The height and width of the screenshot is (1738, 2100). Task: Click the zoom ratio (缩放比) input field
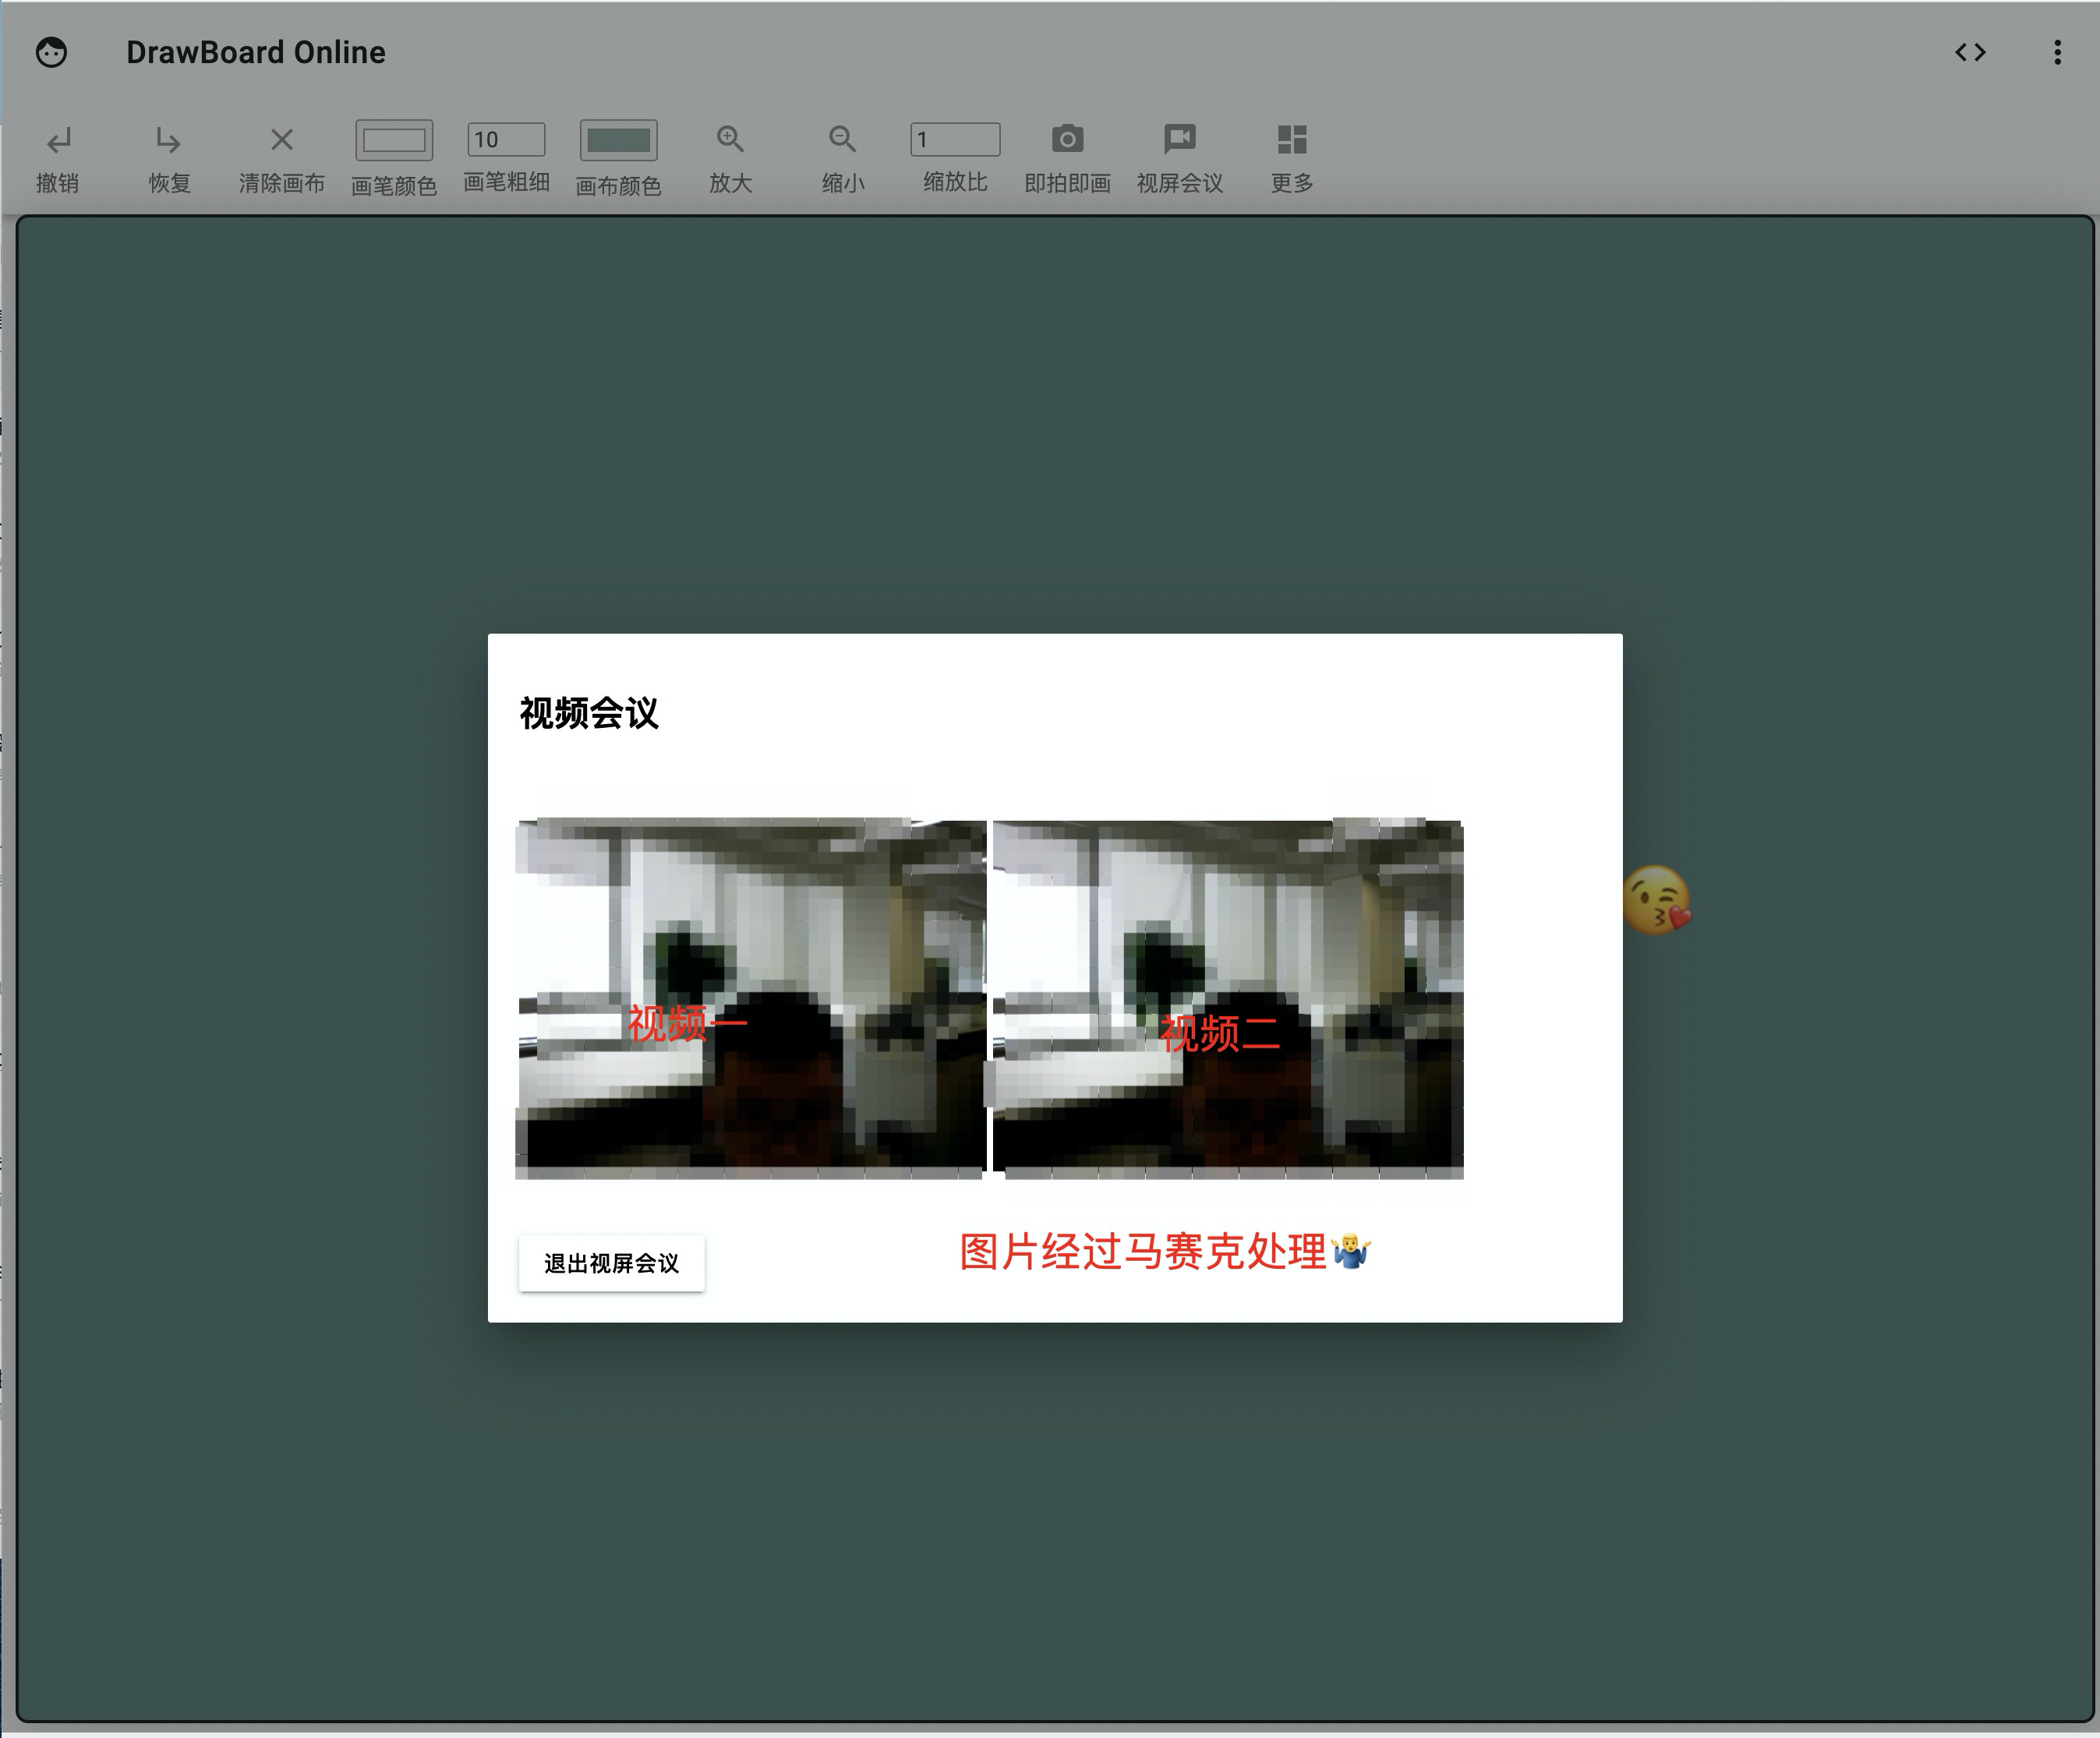coord(954,140)
